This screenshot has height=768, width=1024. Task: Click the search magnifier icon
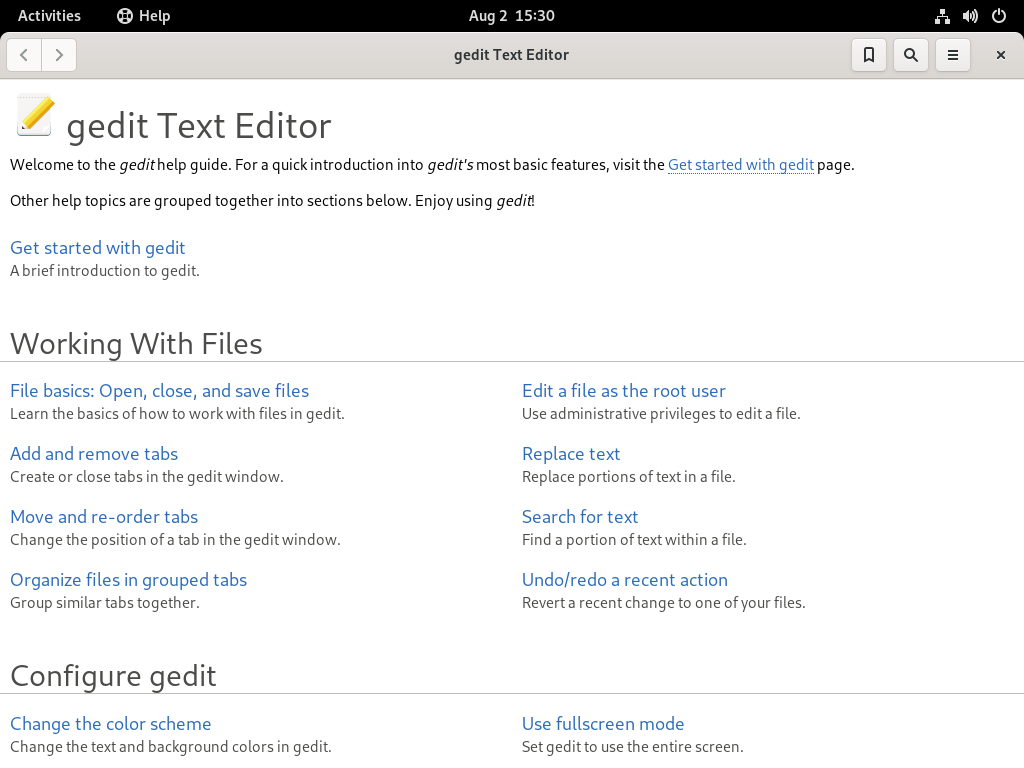[910, 55]
